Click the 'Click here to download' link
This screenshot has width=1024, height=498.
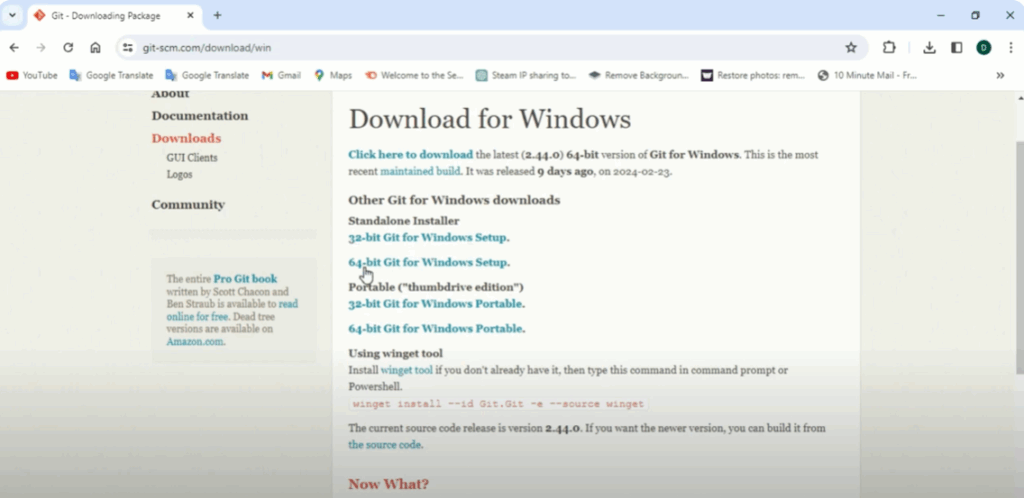(x=410, y=155)
